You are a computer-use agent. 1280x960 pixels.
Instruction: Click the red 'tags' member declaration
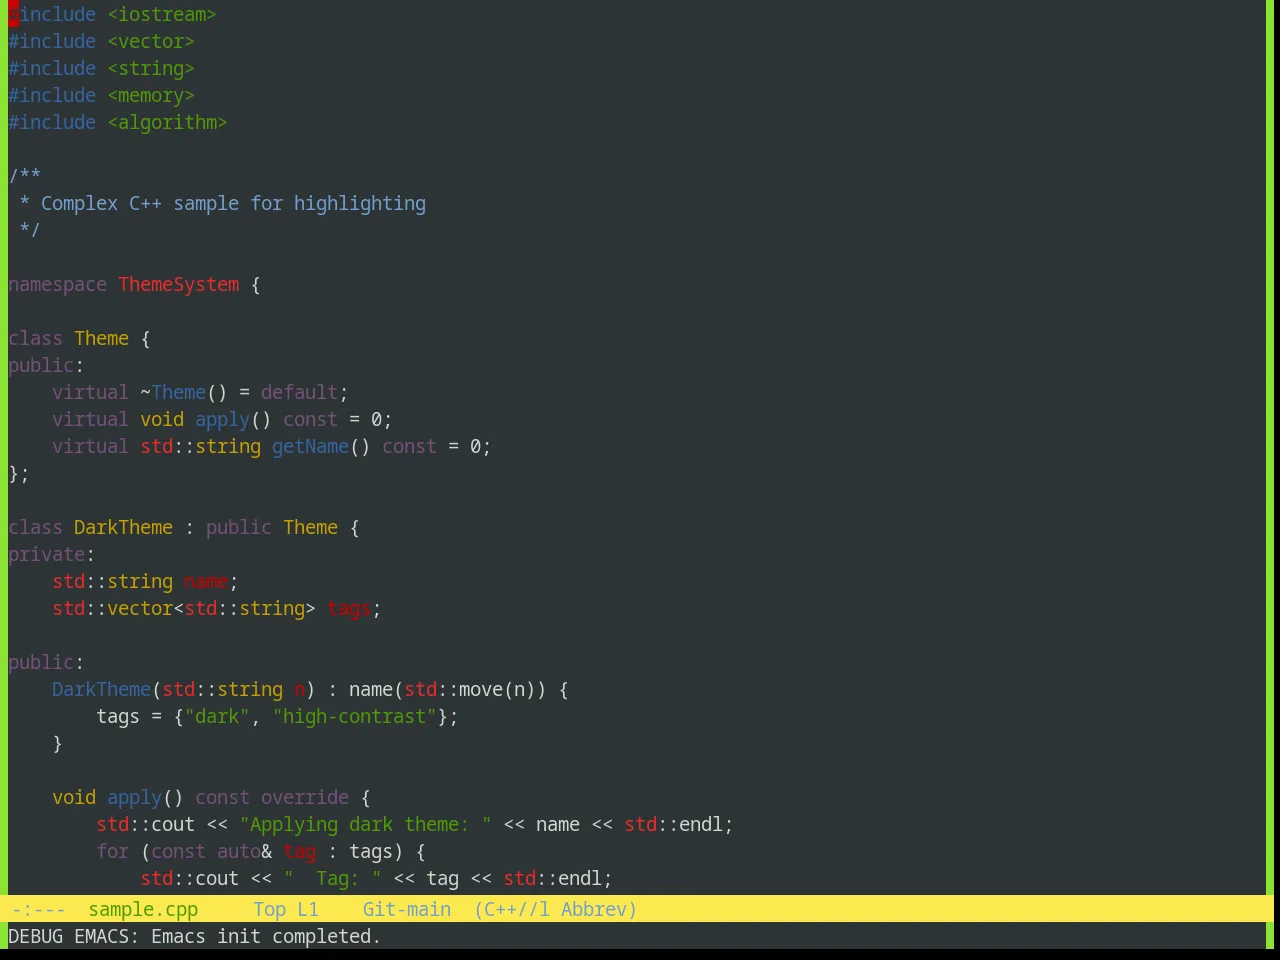click(349, 608)
